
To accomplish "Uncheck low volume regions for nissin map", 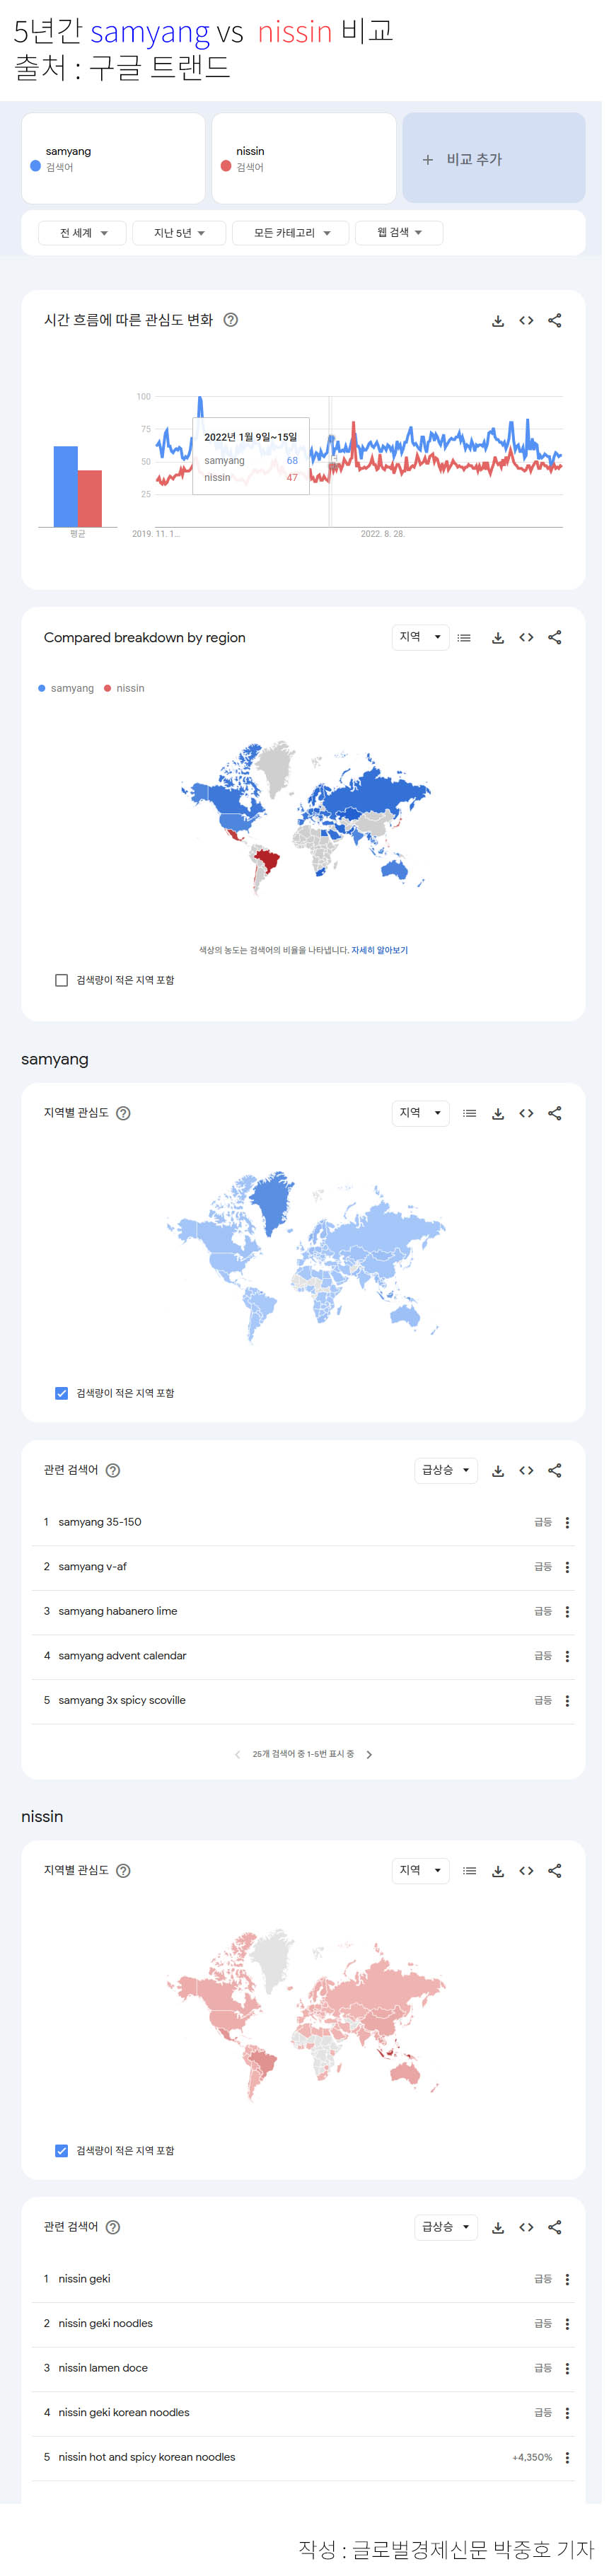I will point(62,2175).
